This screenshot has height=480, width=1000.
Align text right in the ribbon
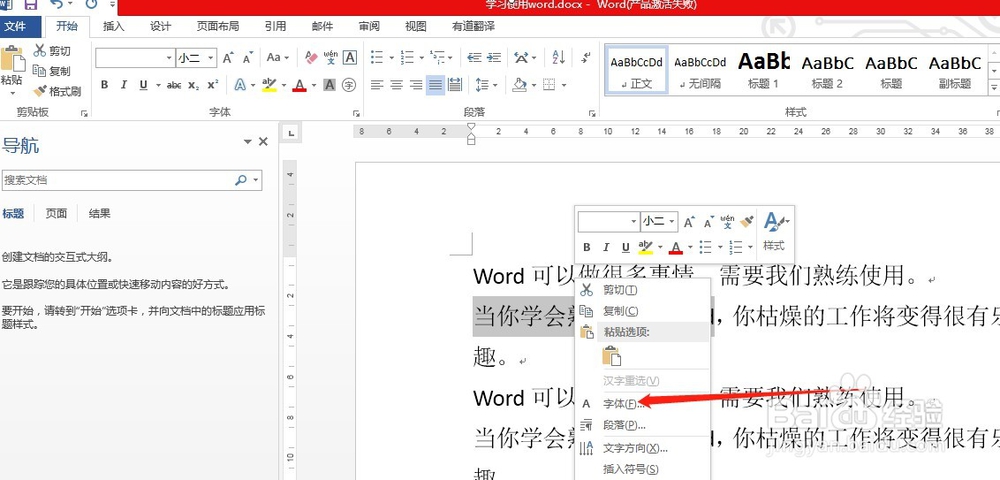416,85
